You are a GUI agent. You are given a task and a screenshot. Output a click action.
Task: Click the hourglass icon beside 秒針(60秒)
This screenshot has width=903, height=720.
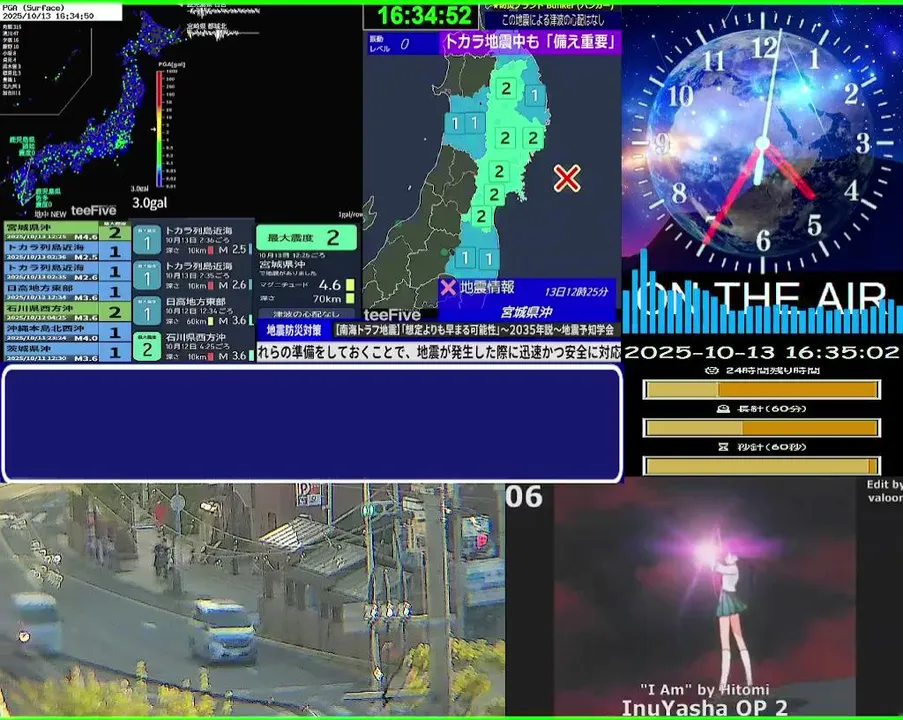[723, 447]
